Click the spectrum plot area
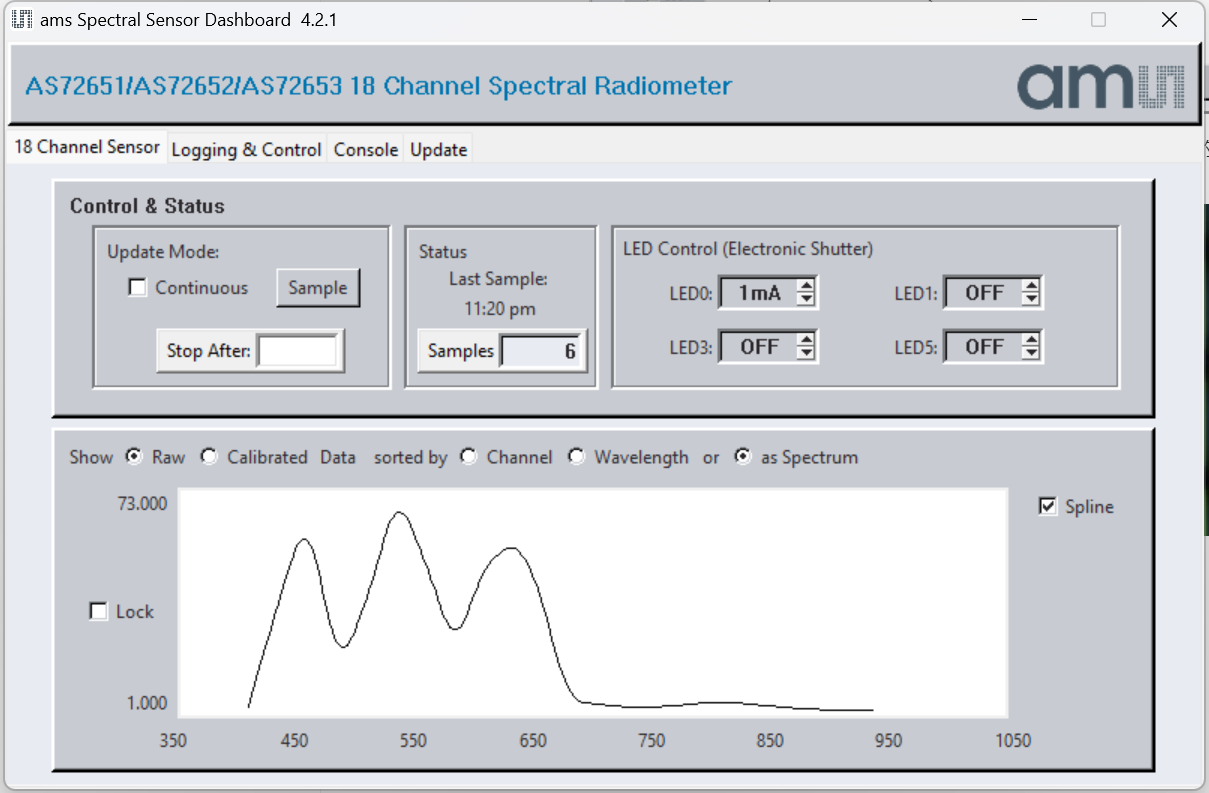The height and width of the screenshot is (793, 1209). click(x=593, y=603)
